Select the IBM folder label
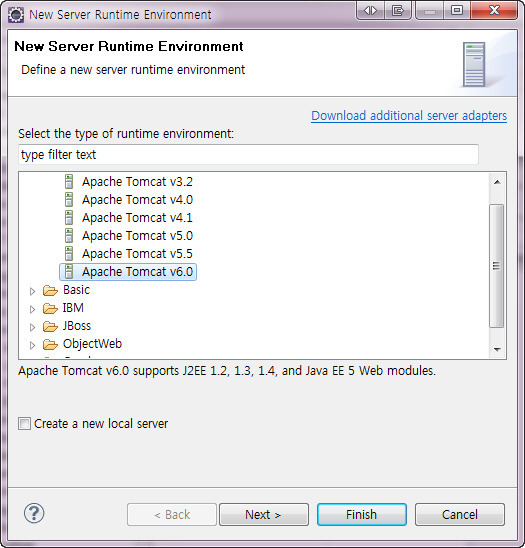Viewport: 525px width, 548px height. (73, 308)
